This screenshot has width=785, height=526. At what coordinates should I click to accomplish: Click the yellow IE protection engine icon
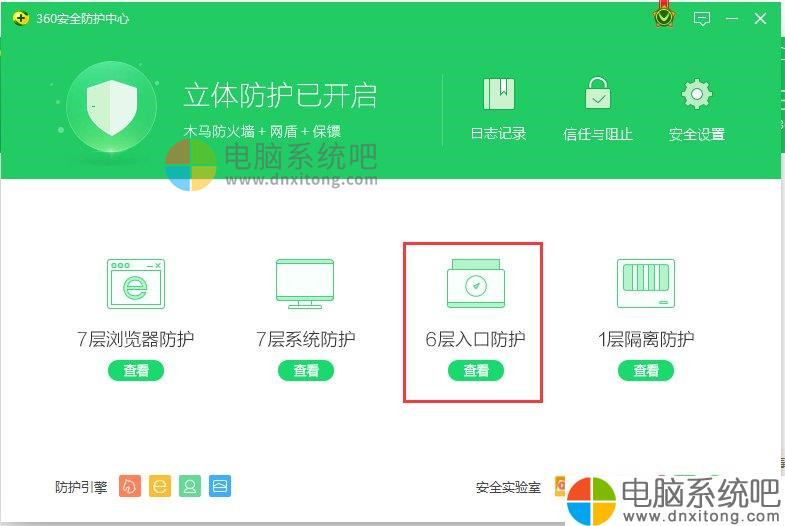click(160, 486)
